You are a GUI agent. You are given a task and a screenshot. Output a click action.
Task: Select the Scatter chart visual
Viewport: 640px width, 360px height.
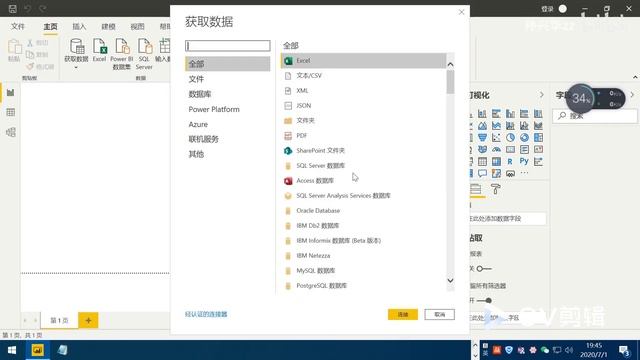[496, 138]
